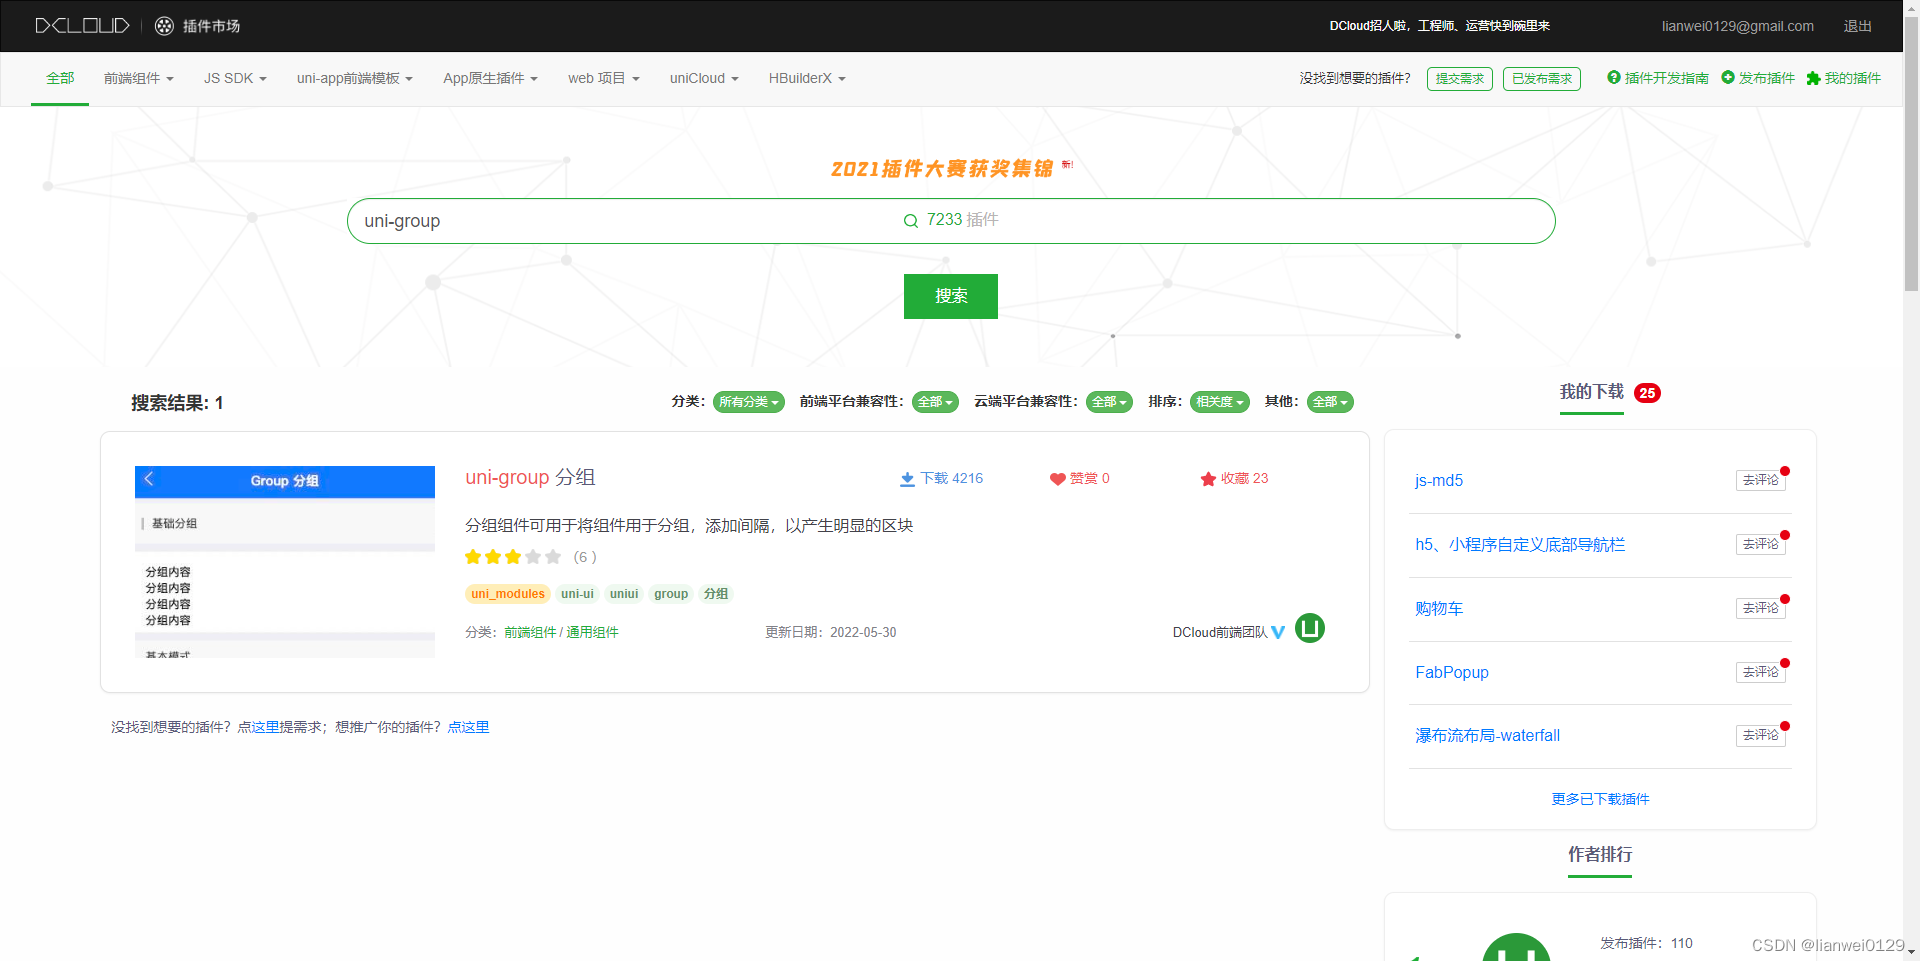The width and height of the screenshot is (1920, 961).
Task: Click the download icon beside 下载 4216
Action: (907, 479)
